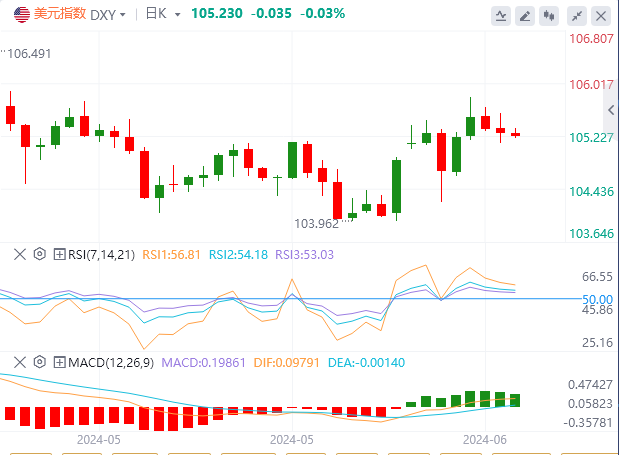Click the 103.962 low label
619x455 pixels.
coord(317,224)
